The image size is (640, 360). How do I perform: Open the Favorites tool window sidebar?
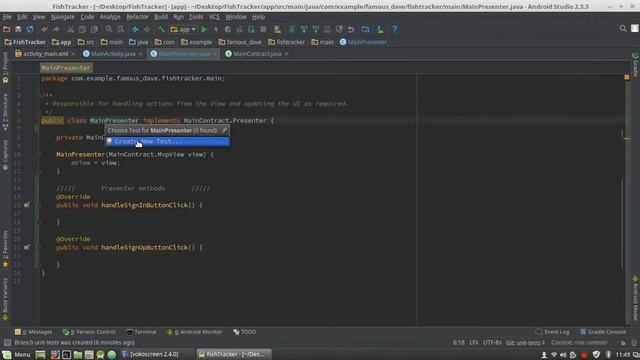[5, 249]
